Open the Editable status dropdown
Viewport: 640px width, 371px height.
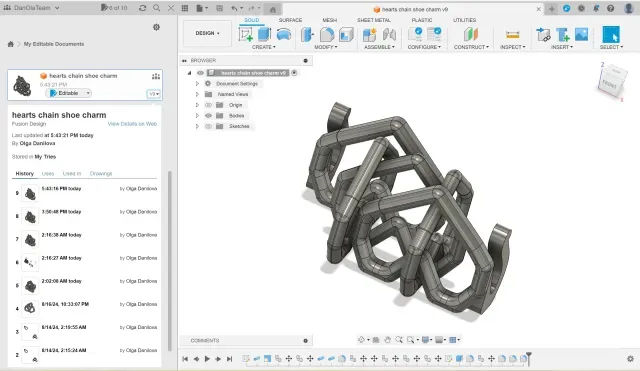tap(69, 93)
